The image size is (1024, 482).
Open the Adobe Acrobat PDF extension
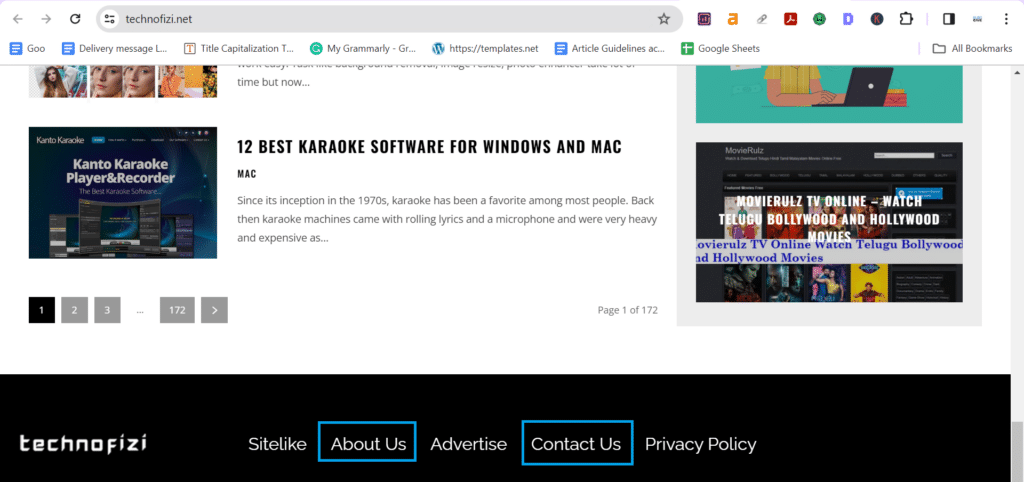click(x=790, y=19)
